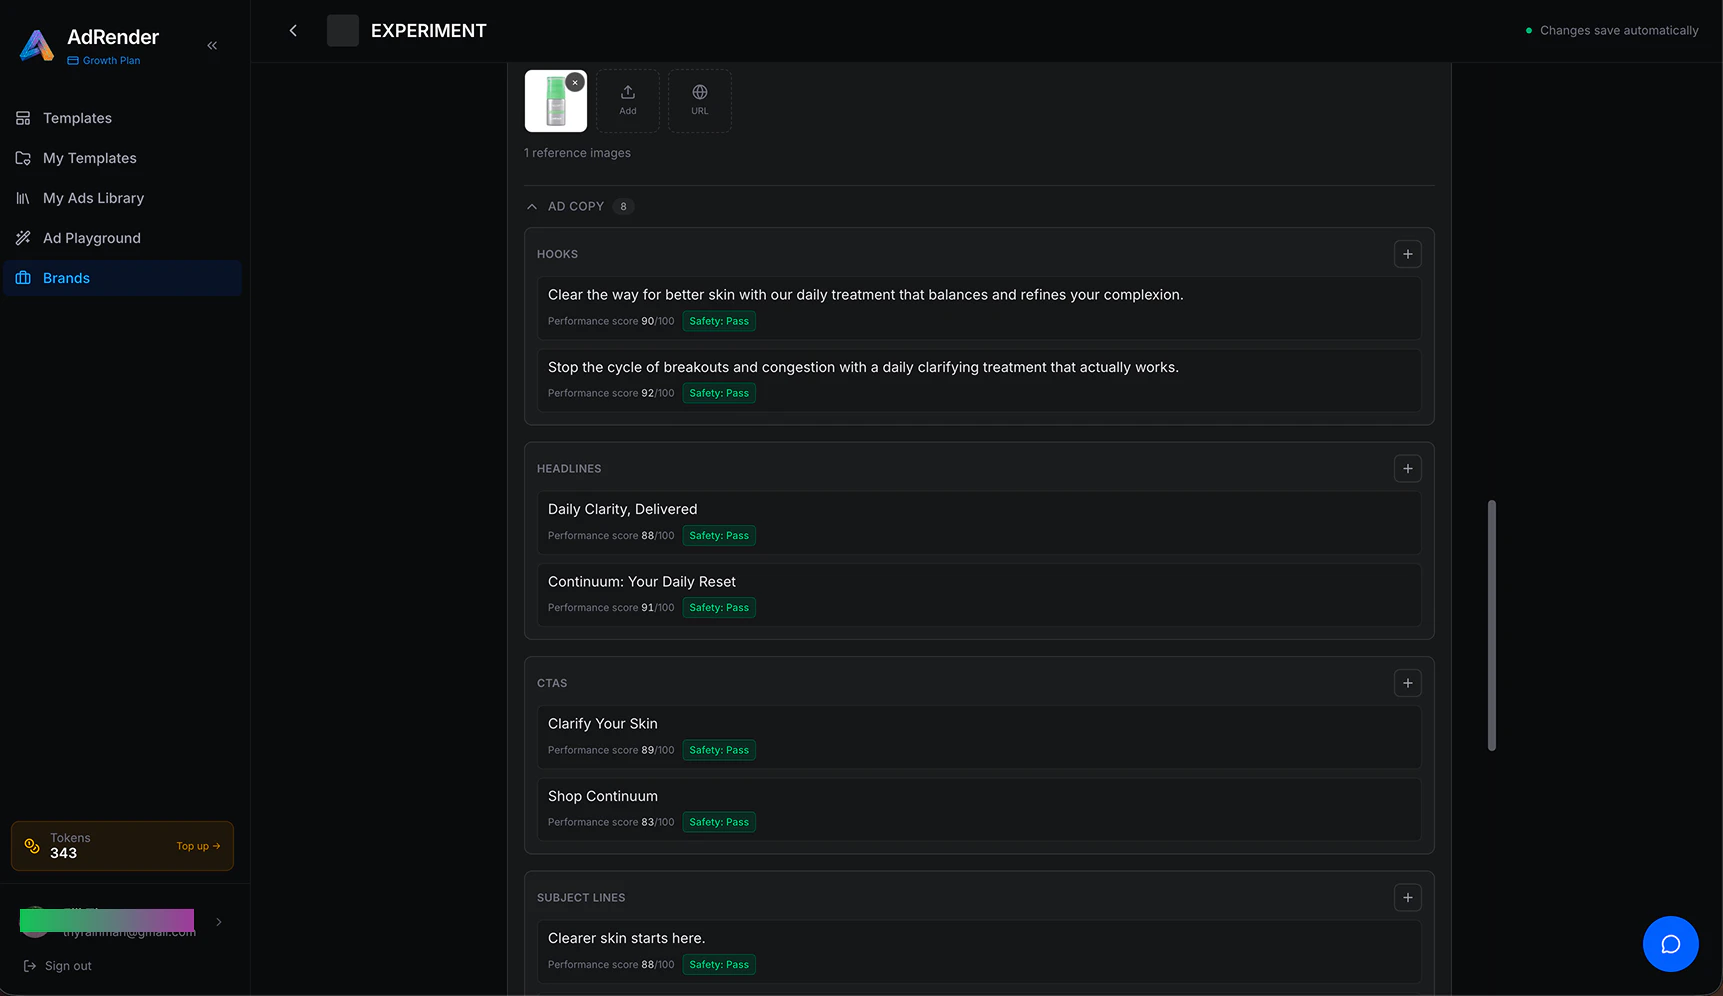The height and width of the screenshot is (996, 1723).
Task: Collapse the sidebar with double chevron icon
Action: click(212, 46)
